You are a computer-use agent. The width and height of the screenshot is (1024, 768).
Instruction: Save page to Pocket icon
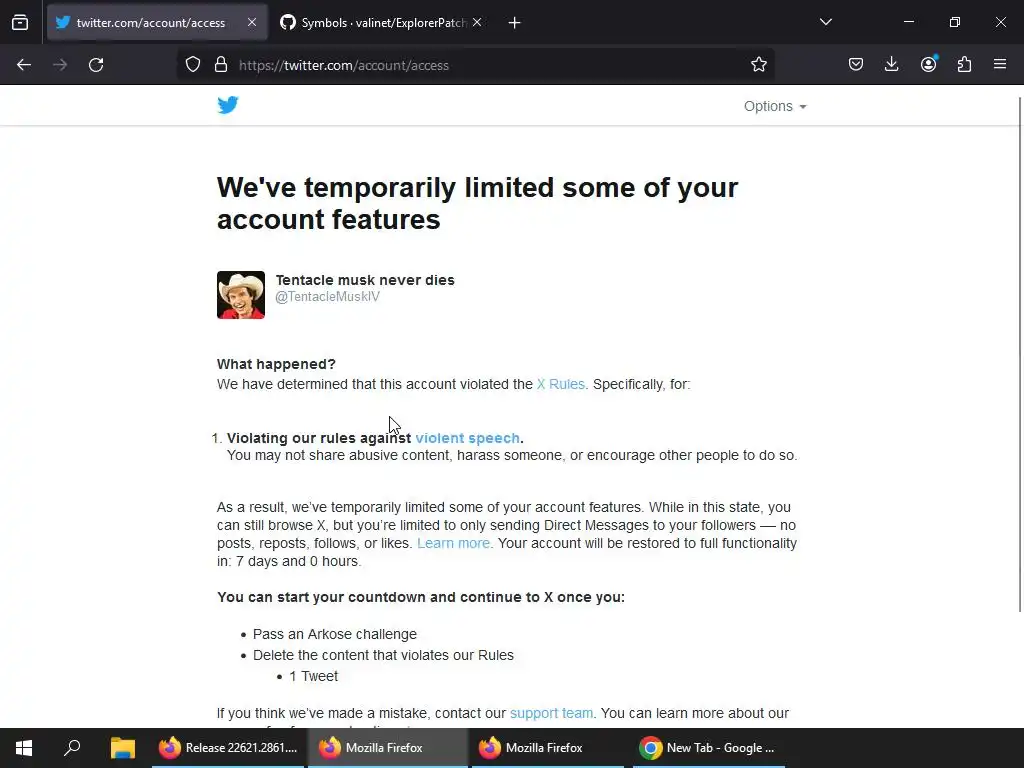(x=856, y=64)
